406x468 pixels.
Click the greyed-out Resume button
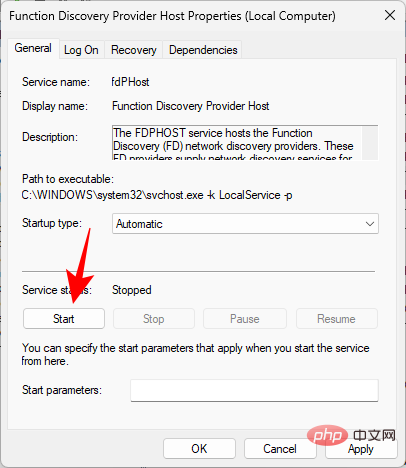(336, 319)
